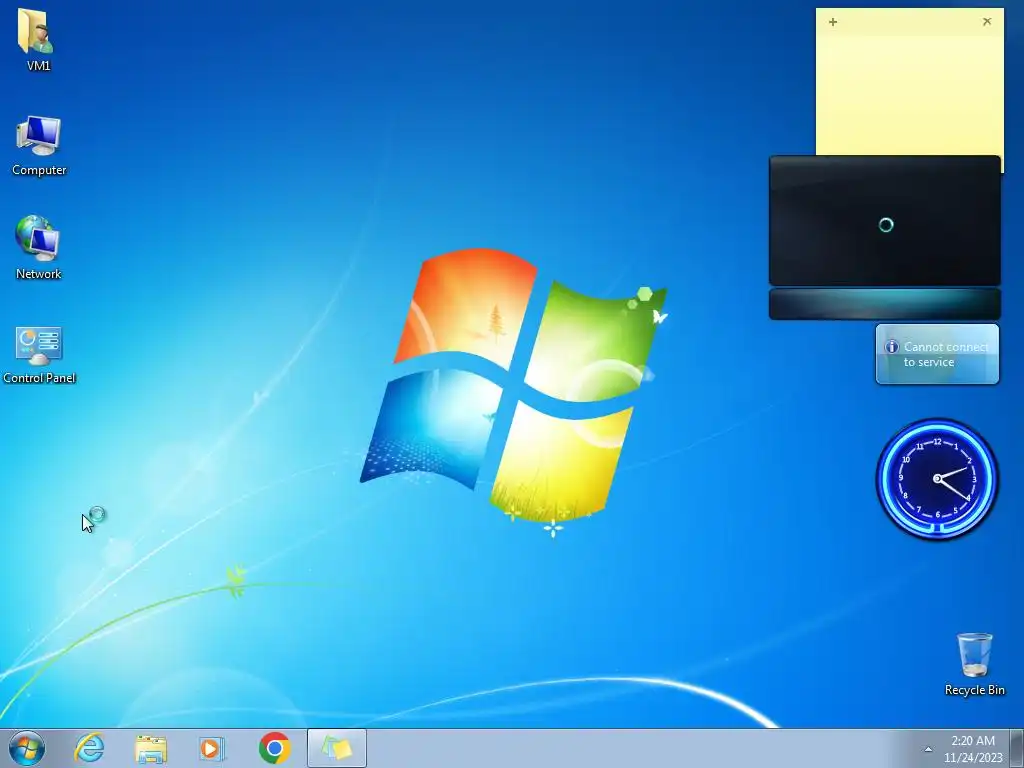Select the black slideshow gadget loading area
The width and height of the screenshot is (1024, 768).
tap(885, 220)
